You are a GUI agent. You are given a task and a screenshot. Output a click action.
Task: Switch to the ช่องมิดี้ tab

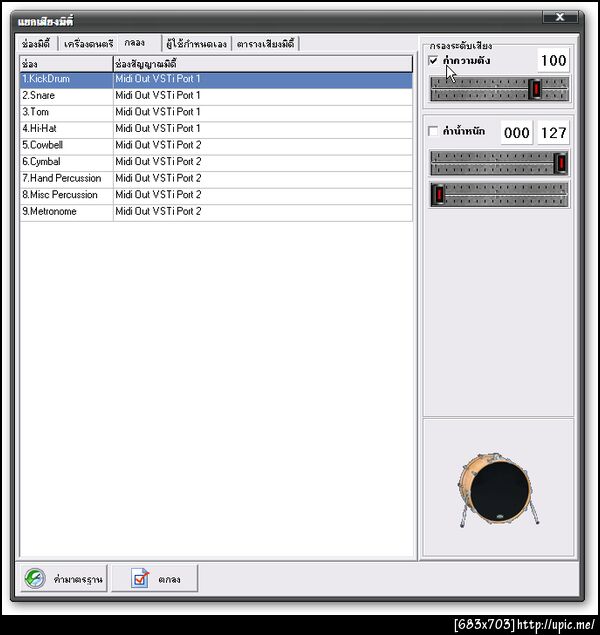point(36,44)
